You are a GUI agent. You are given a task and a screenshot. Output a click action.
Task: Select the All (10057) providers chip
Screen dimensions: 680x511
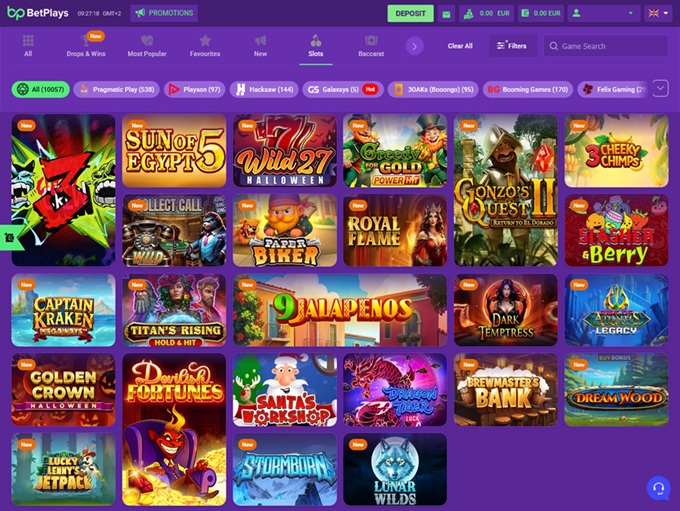[41, 89]
